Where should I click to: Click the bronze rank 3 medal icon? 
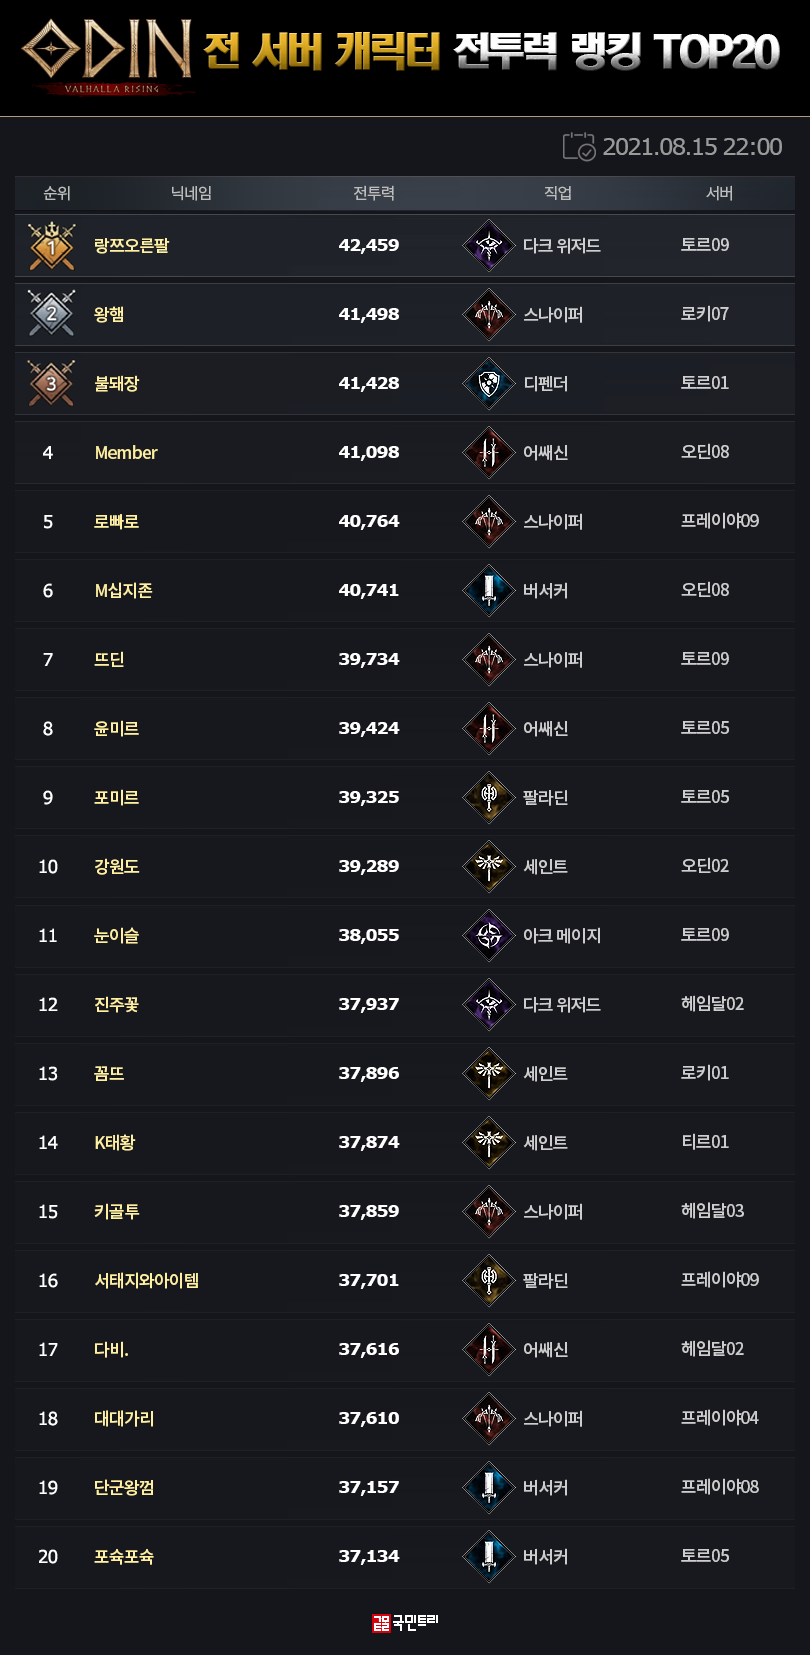pos(52,383)
